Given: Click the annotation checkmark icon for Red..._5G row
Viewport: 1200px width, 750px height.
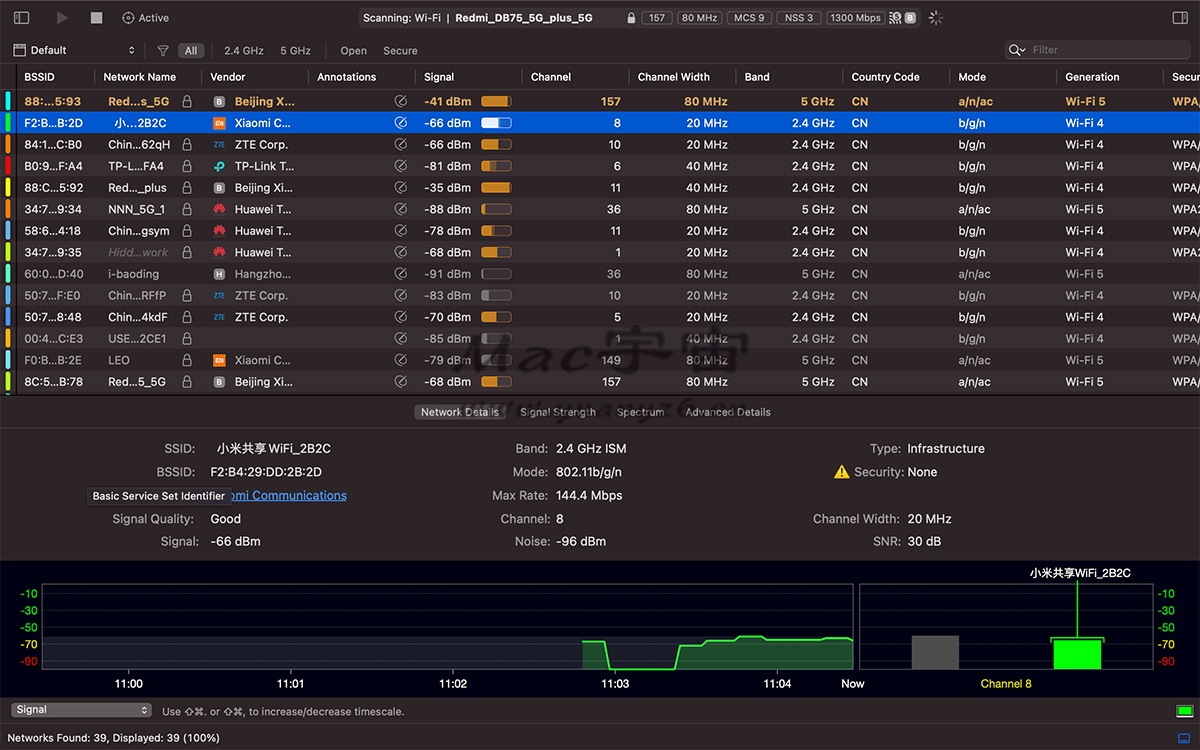Looking at the screenshot, I should (x=401, y=101).
